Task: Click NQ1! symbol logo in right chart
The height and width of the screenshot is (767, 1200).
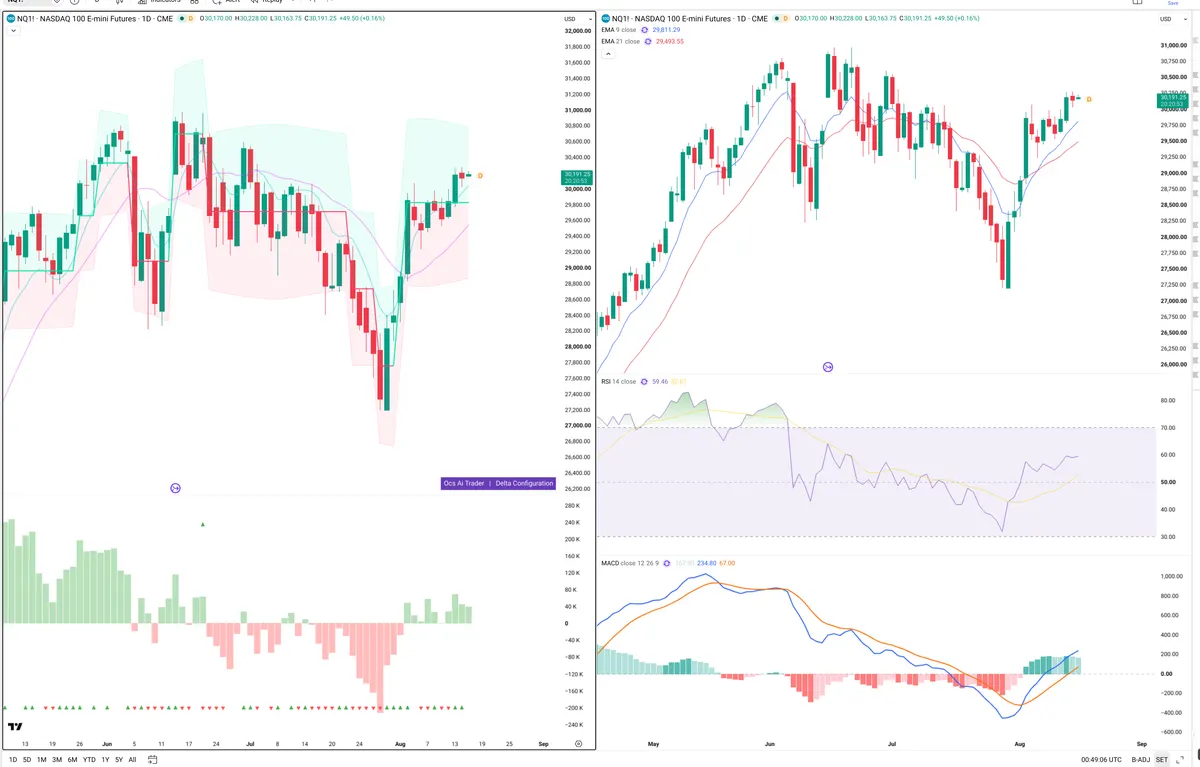Action: (605, 19)
